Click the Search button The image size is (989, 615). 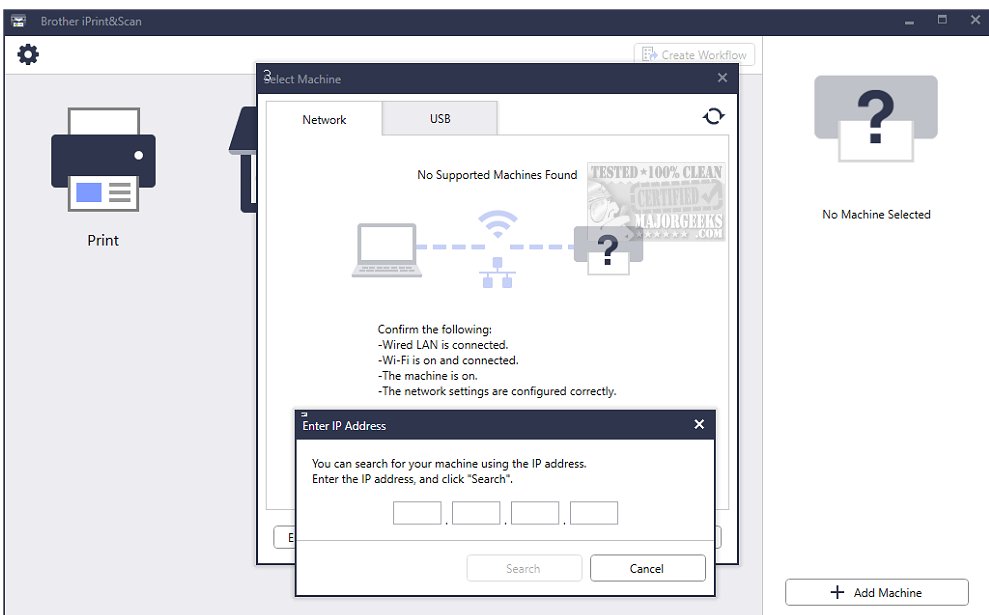coord(524,568)
